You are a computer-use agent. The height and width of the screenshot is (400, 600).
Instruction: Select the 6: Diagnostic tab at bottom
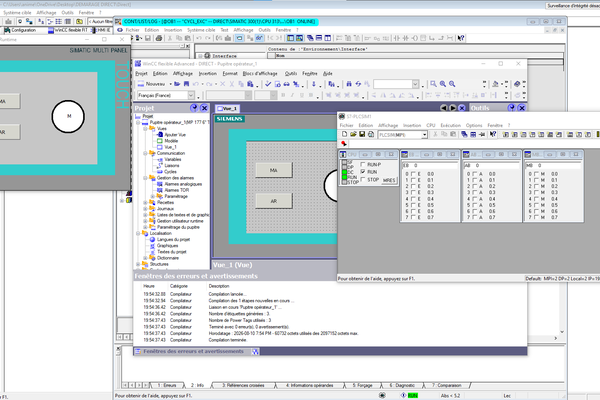point(402,385)
